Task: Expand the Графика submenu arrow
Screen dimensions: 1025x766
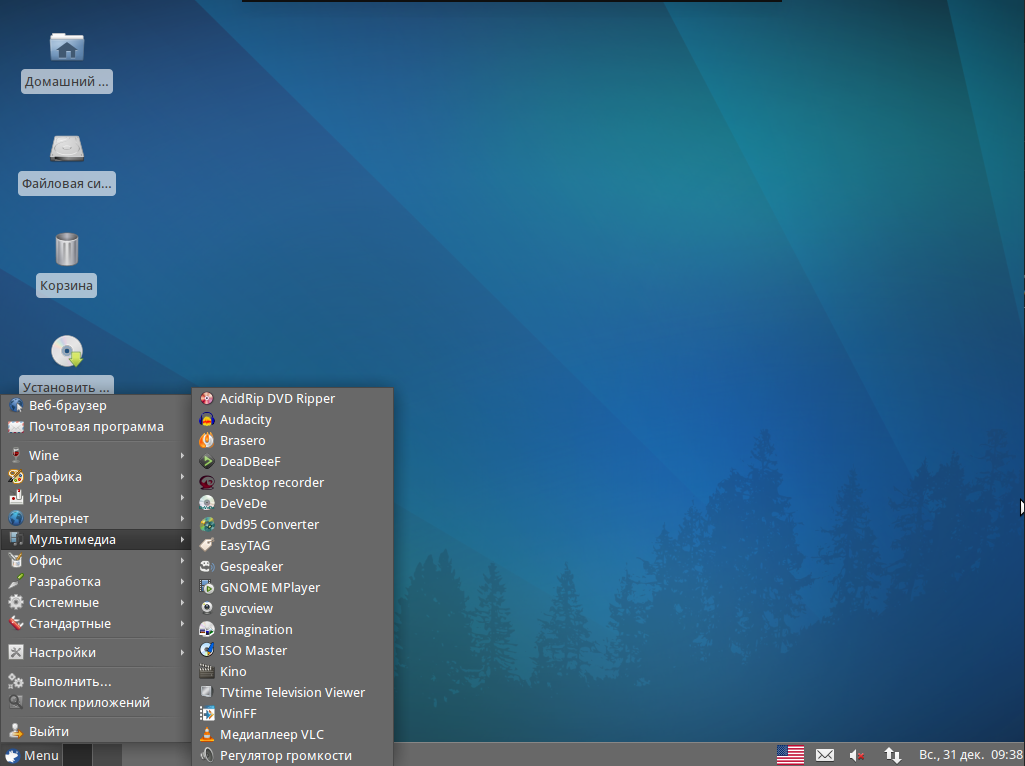Action: tap(182, 476)
